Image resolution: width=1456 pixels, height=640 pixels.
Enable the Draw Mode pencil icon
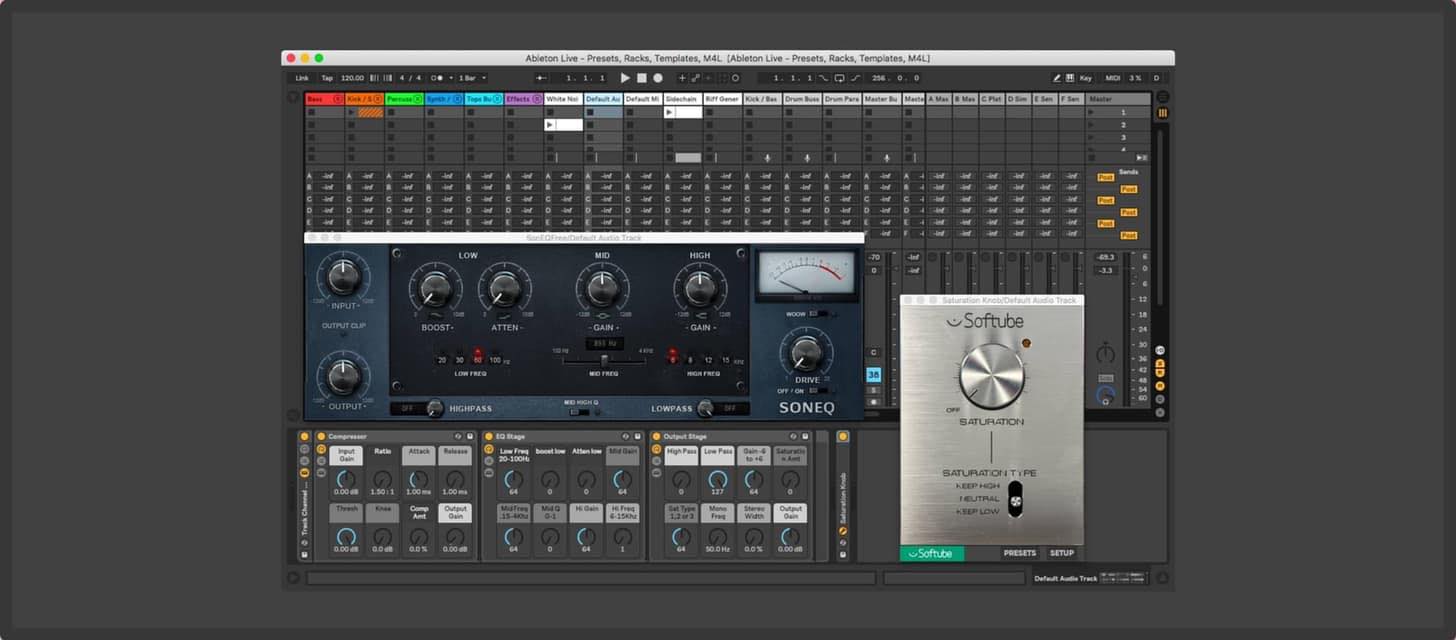(x=1056, y=77)
